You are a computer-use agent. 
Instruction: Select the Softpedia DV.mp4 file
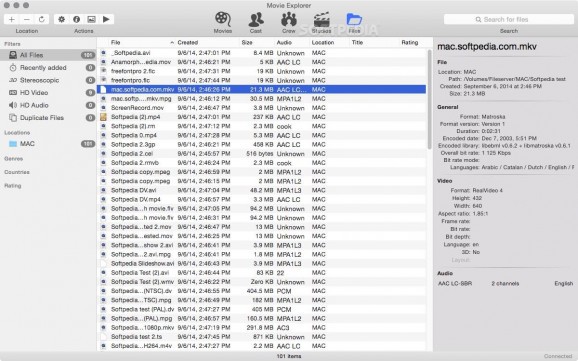[x=261, y=199]
